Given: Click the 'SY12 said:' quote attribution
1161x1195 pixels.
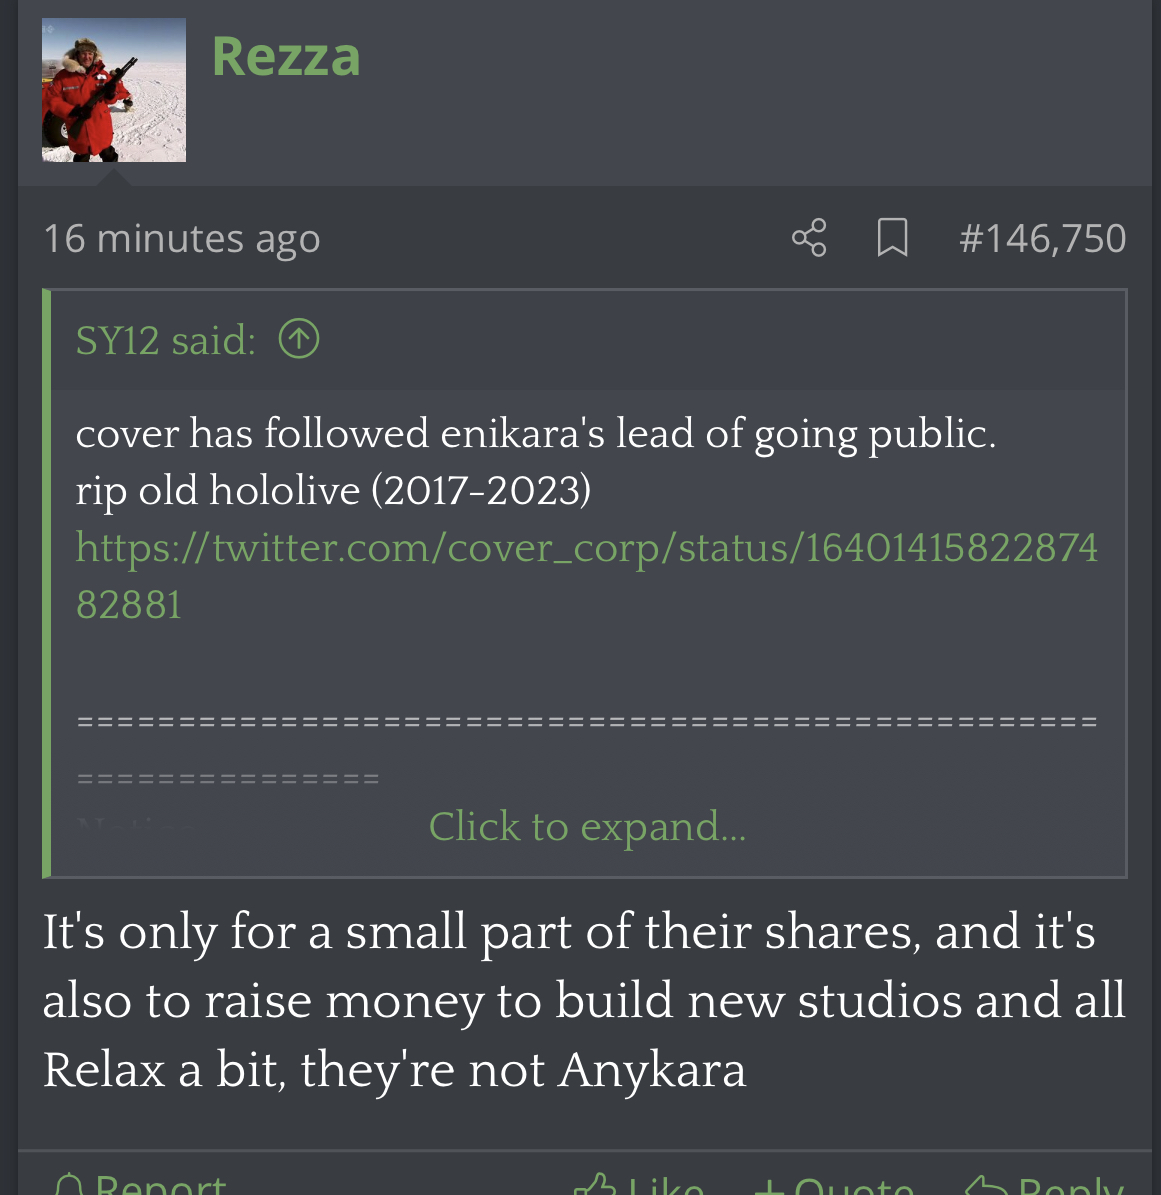Looking at the screenshot, I should [165, 340].
